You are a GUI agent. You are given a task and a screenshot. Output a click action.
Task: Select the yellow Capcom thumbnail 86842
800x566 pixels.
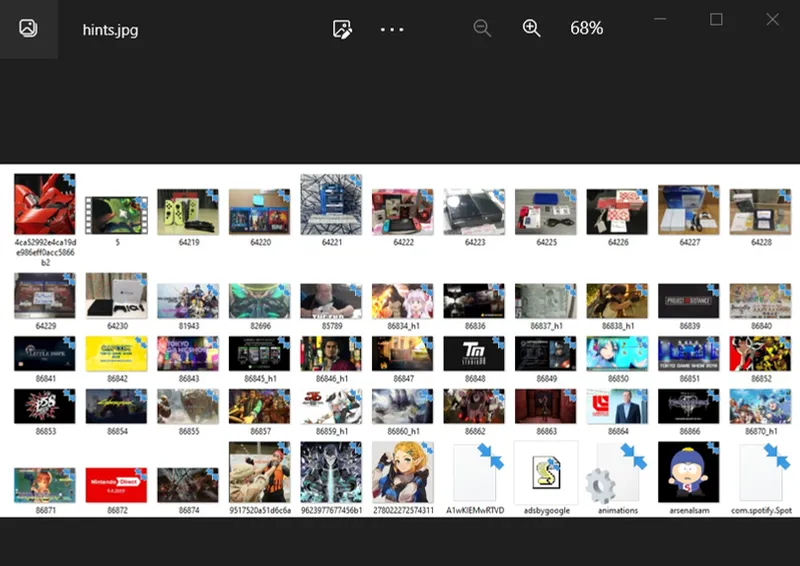click(x=116, y=354)
